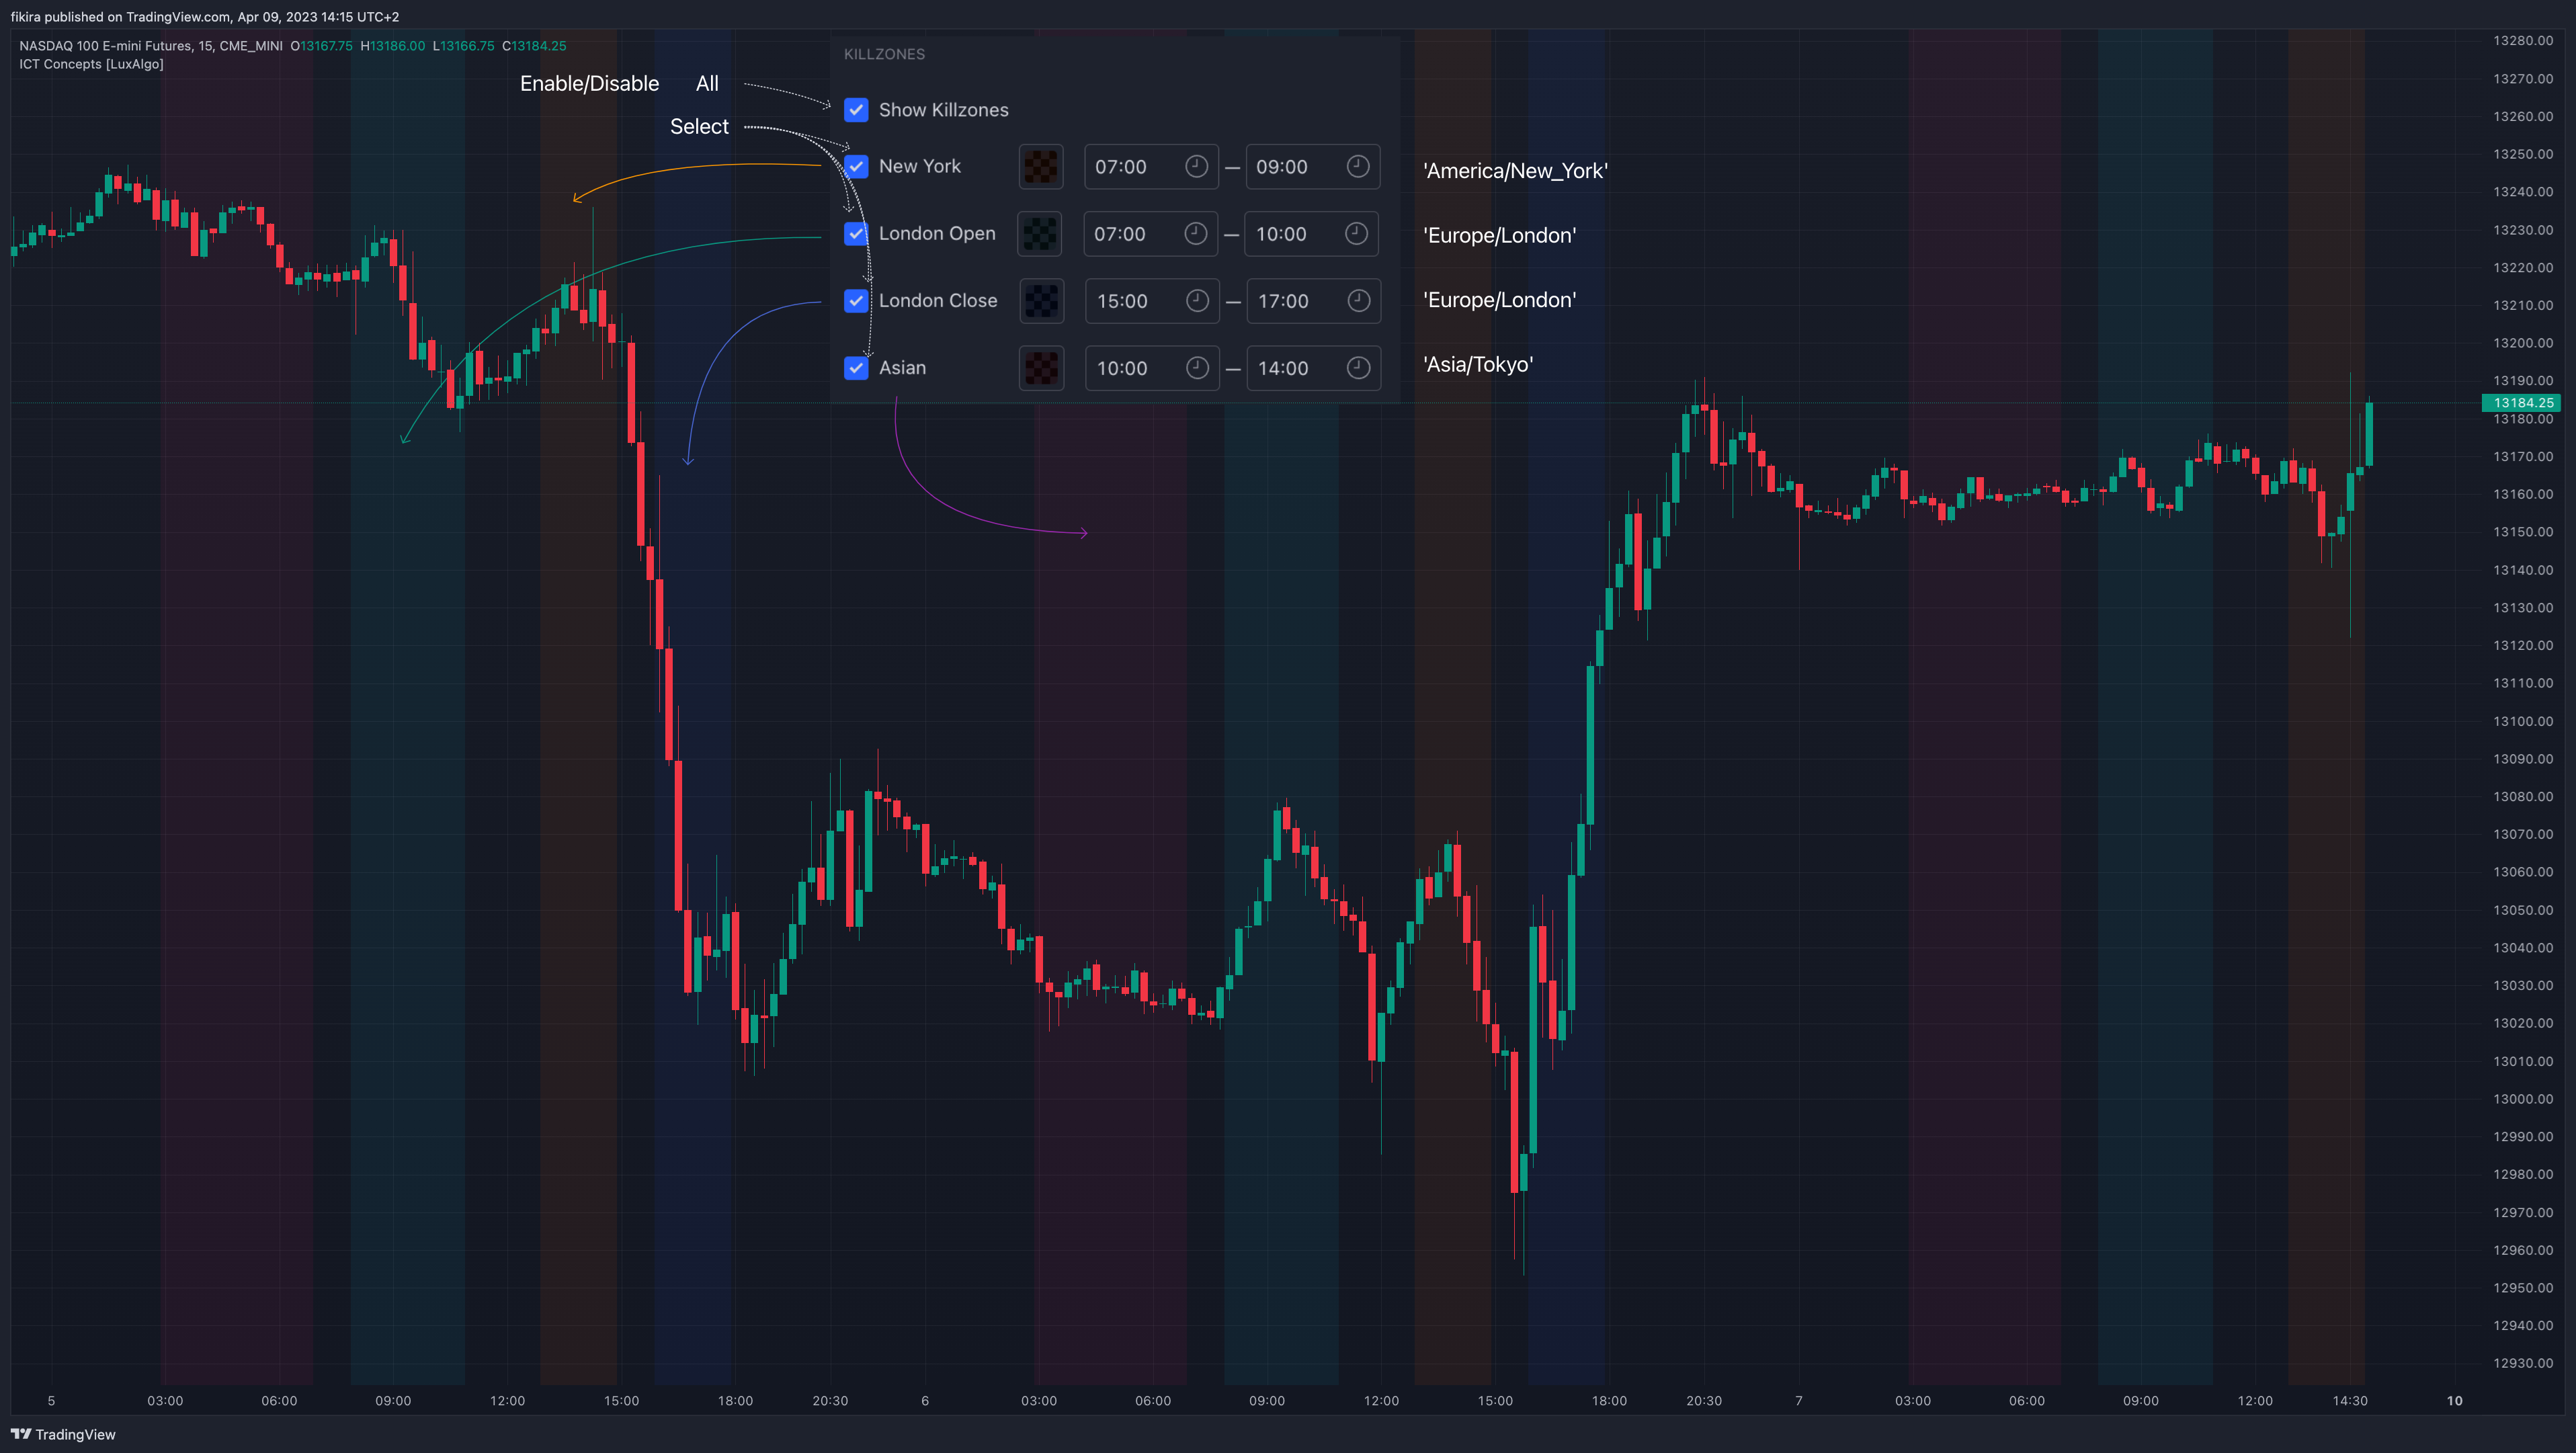Image resolution: width=2576 pixels, height=1453 pixels.
Task: Click the 12930.00 price axis label
Action: point(2522,1363)
